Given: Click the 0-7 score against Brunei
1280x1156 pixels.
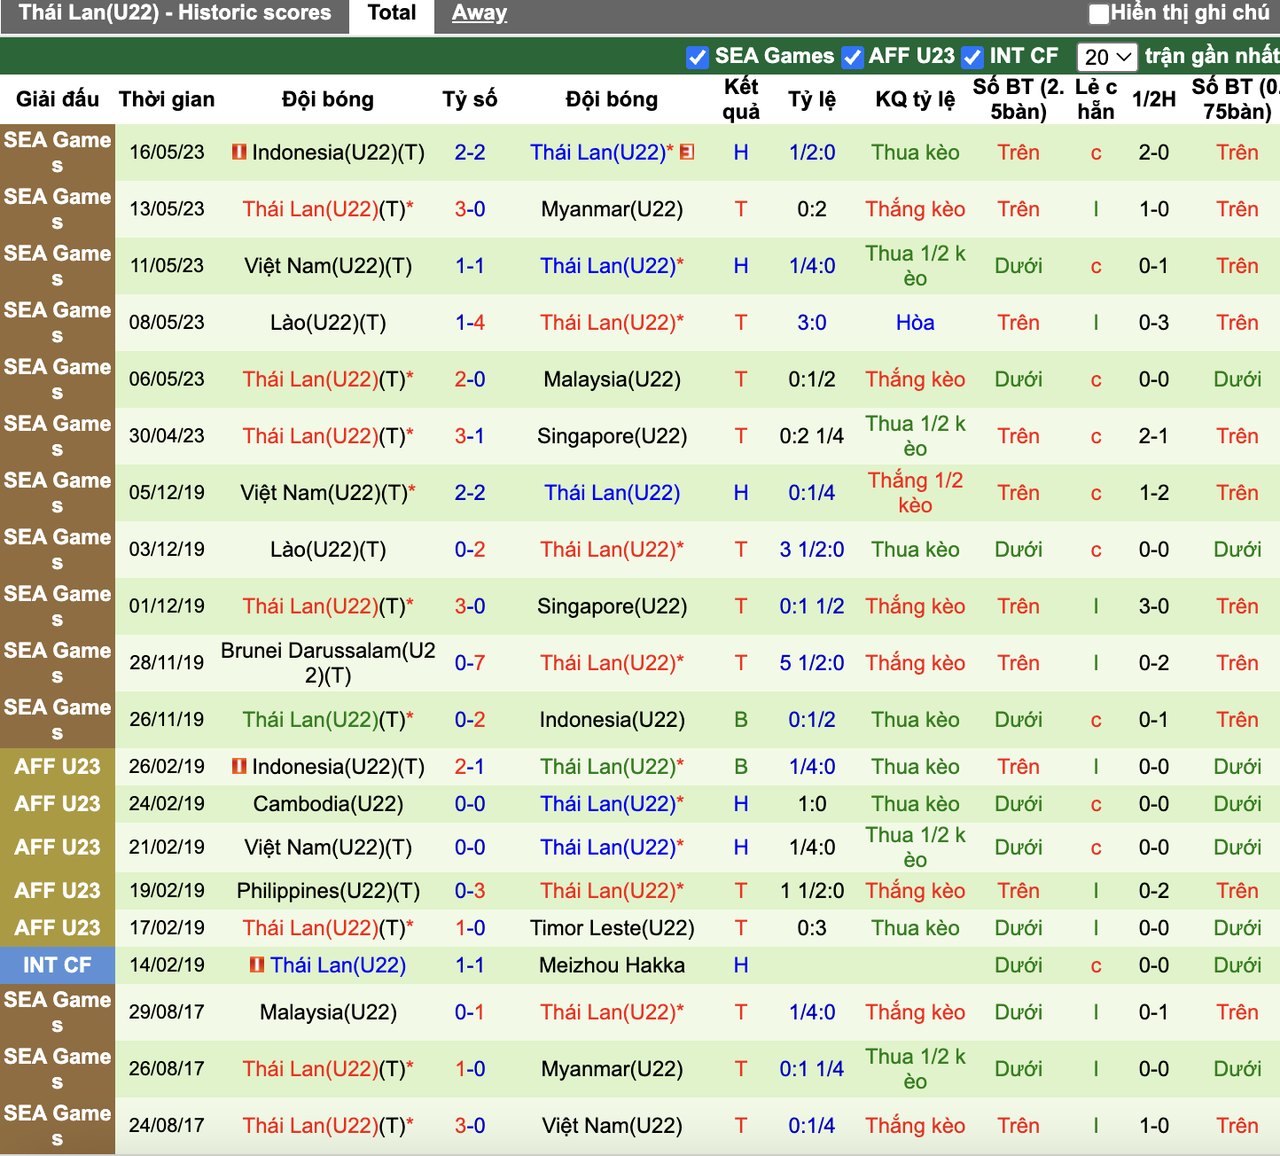Looking at the screenshot, I should click(x=470, y=663).
